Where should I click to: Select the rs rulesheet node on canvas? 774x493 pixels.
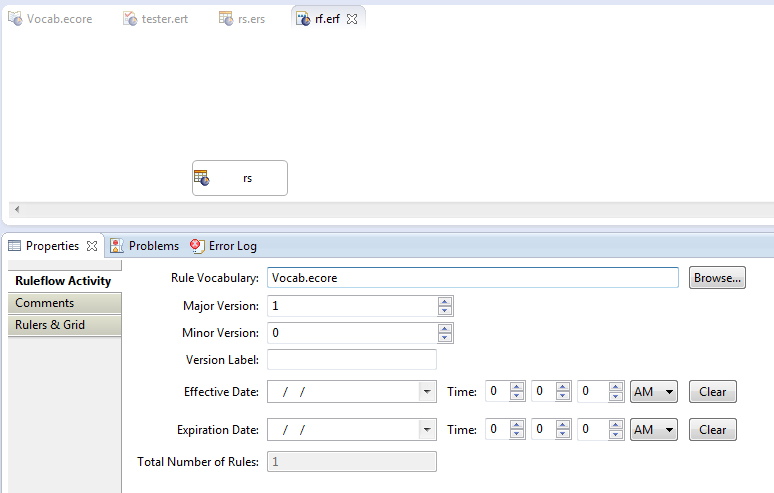(x=240, y=178)
